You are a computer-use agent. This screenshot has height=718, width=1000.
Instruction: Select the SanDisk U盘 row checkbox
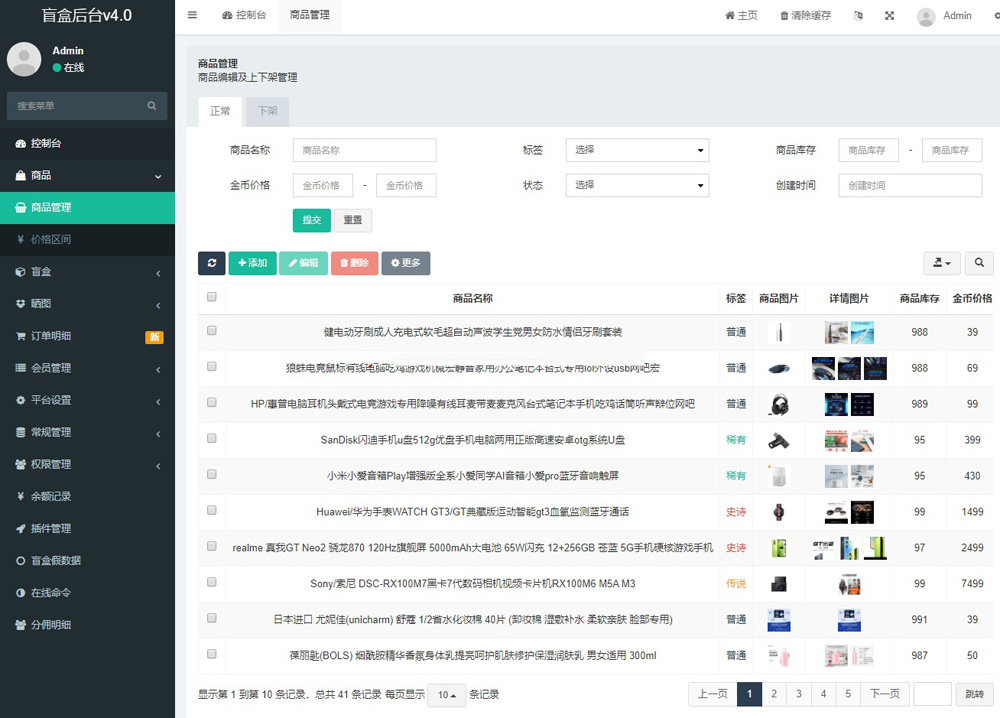[211, 439]
